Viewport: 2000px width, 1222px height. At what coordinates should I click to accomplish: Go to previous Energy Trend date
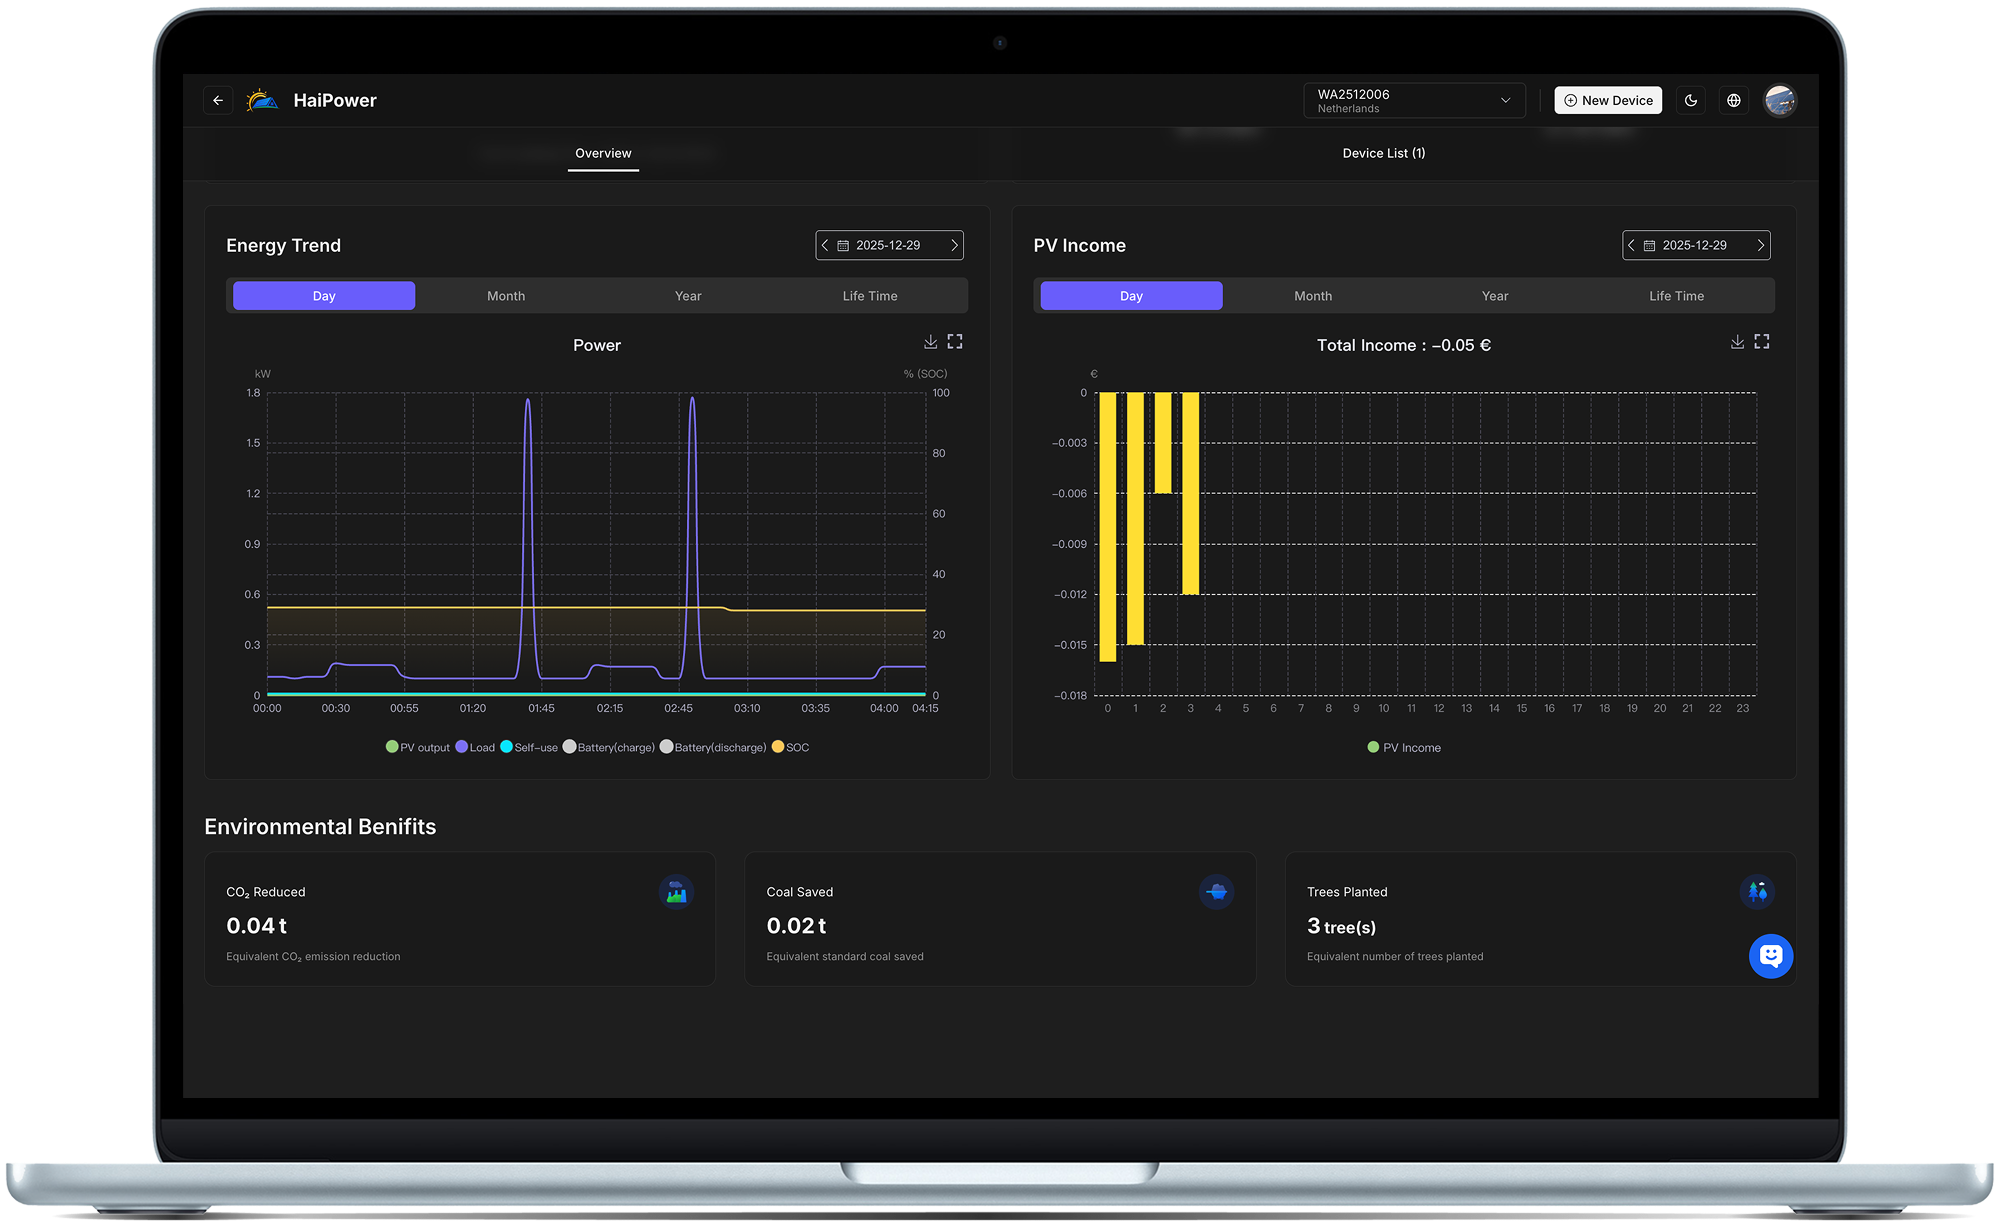coord(825,245)
